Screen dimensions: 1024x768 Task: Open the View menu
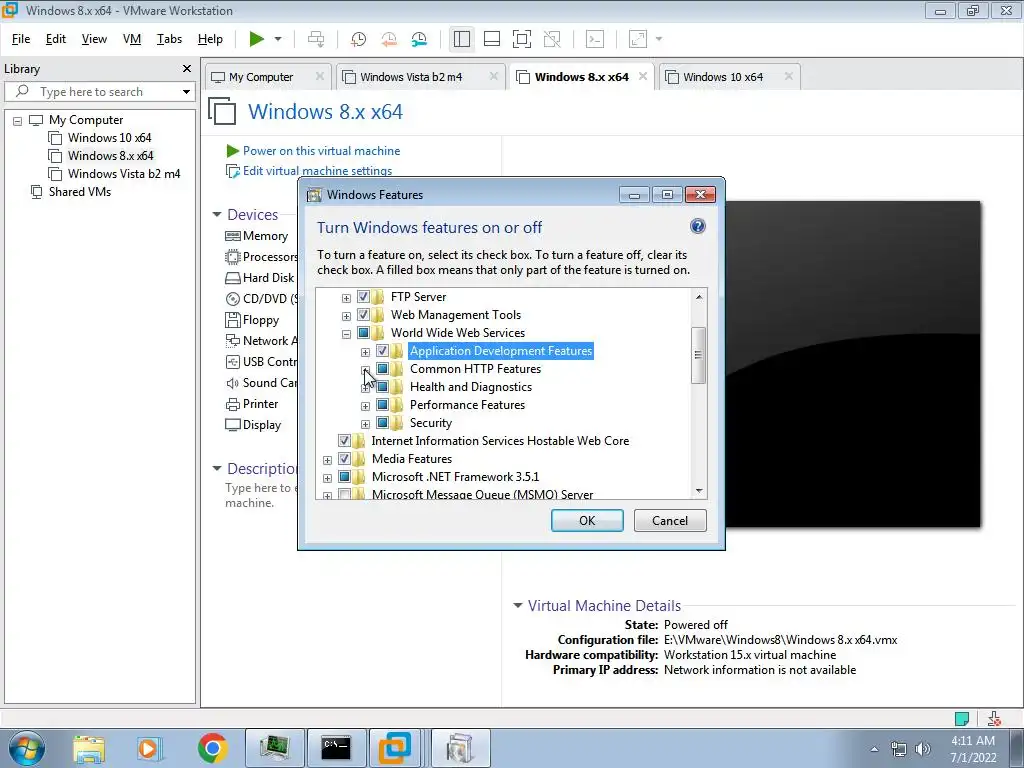tap(94, 39)
